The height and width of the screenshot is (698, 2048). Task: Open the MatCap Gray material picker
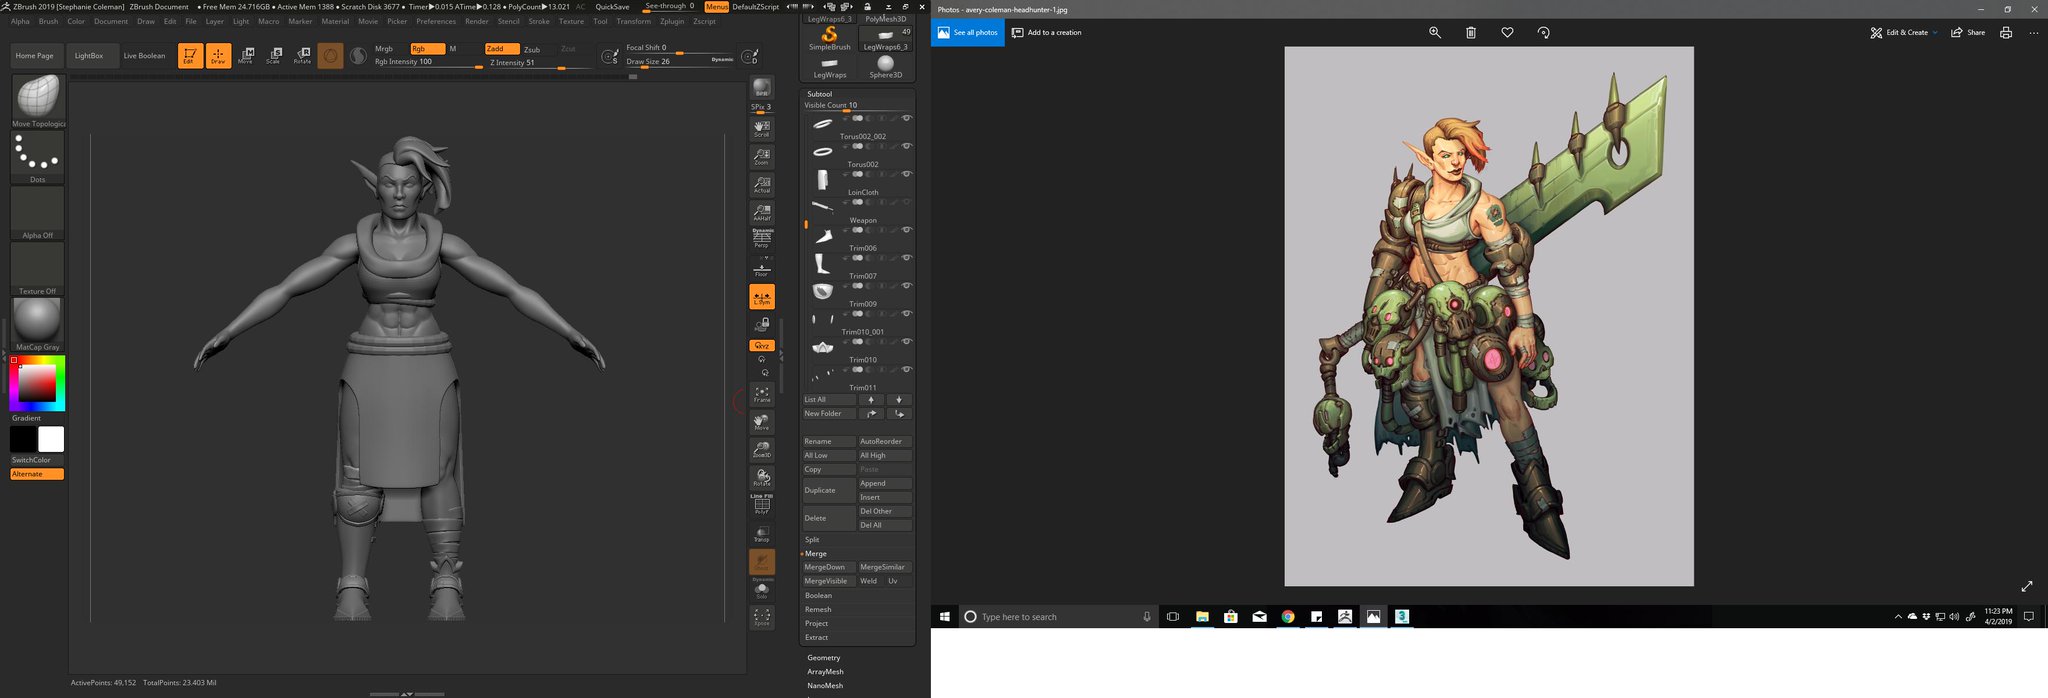(38, 325)
